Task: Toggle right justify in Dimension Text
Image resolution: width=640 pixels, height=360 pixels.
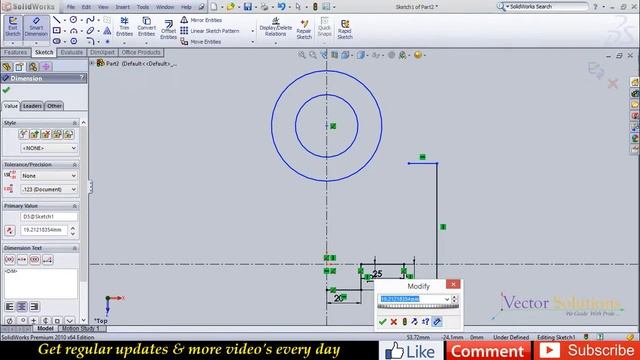Action: (x=34, y=307)
